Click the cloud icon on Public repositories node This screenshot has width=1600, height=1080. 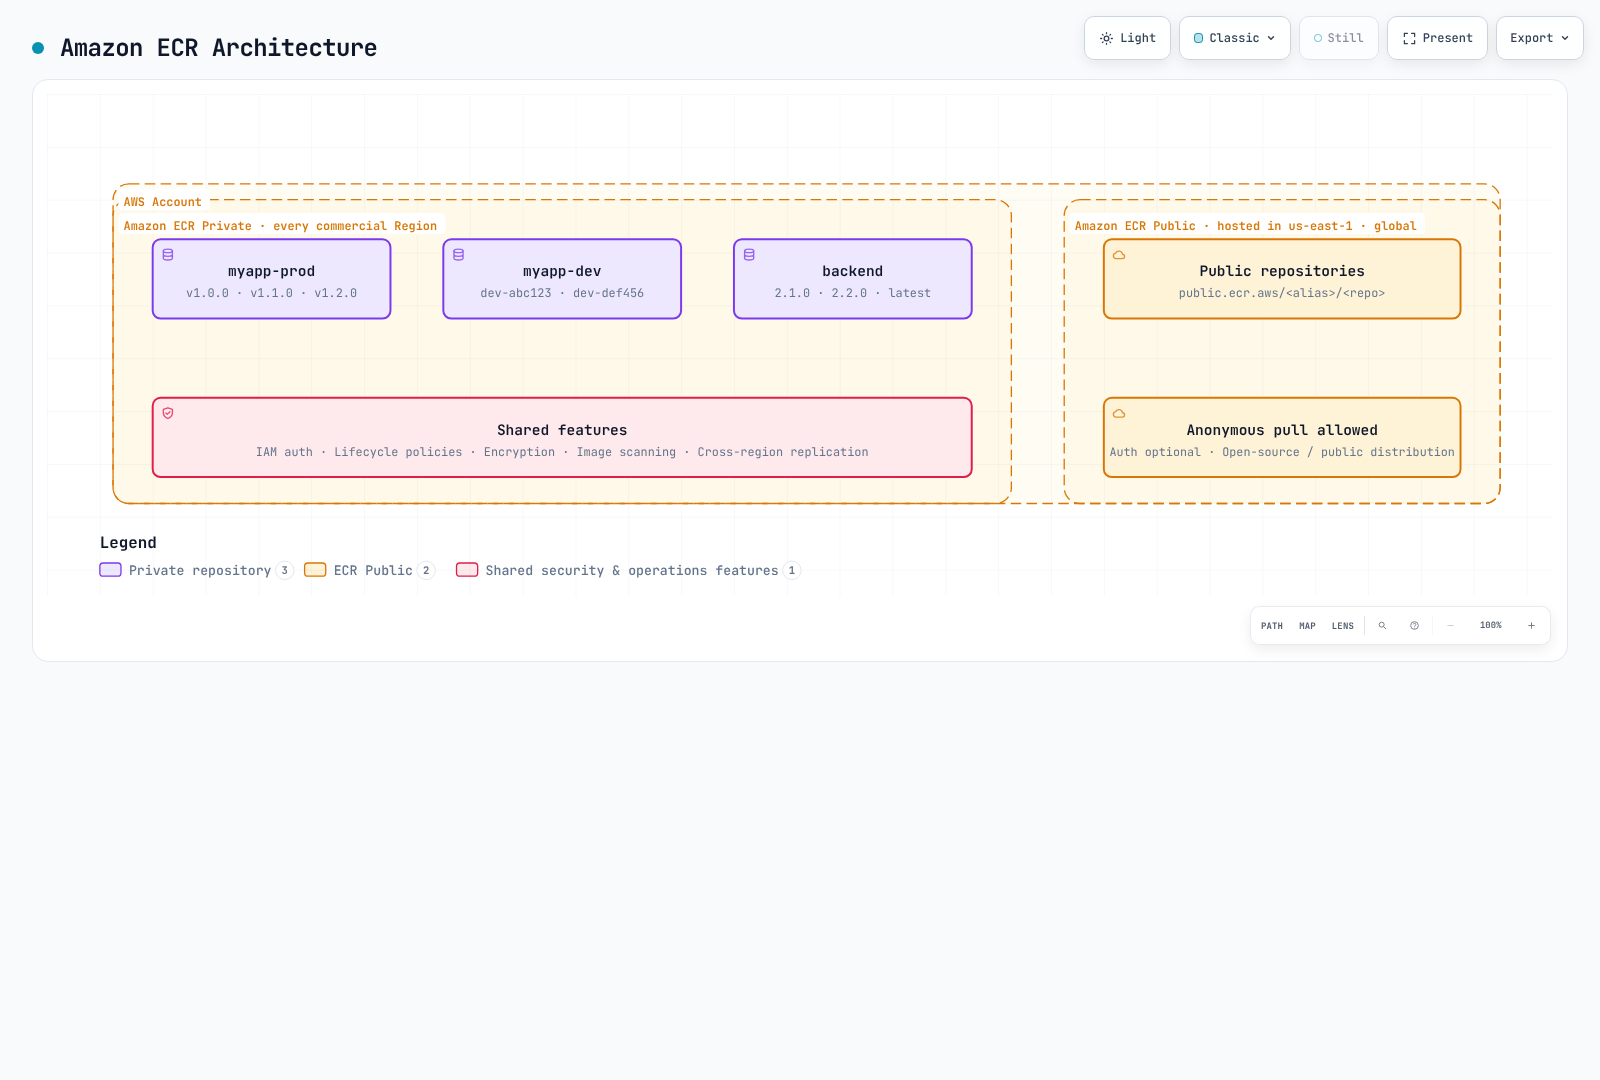pos(1119,255)
